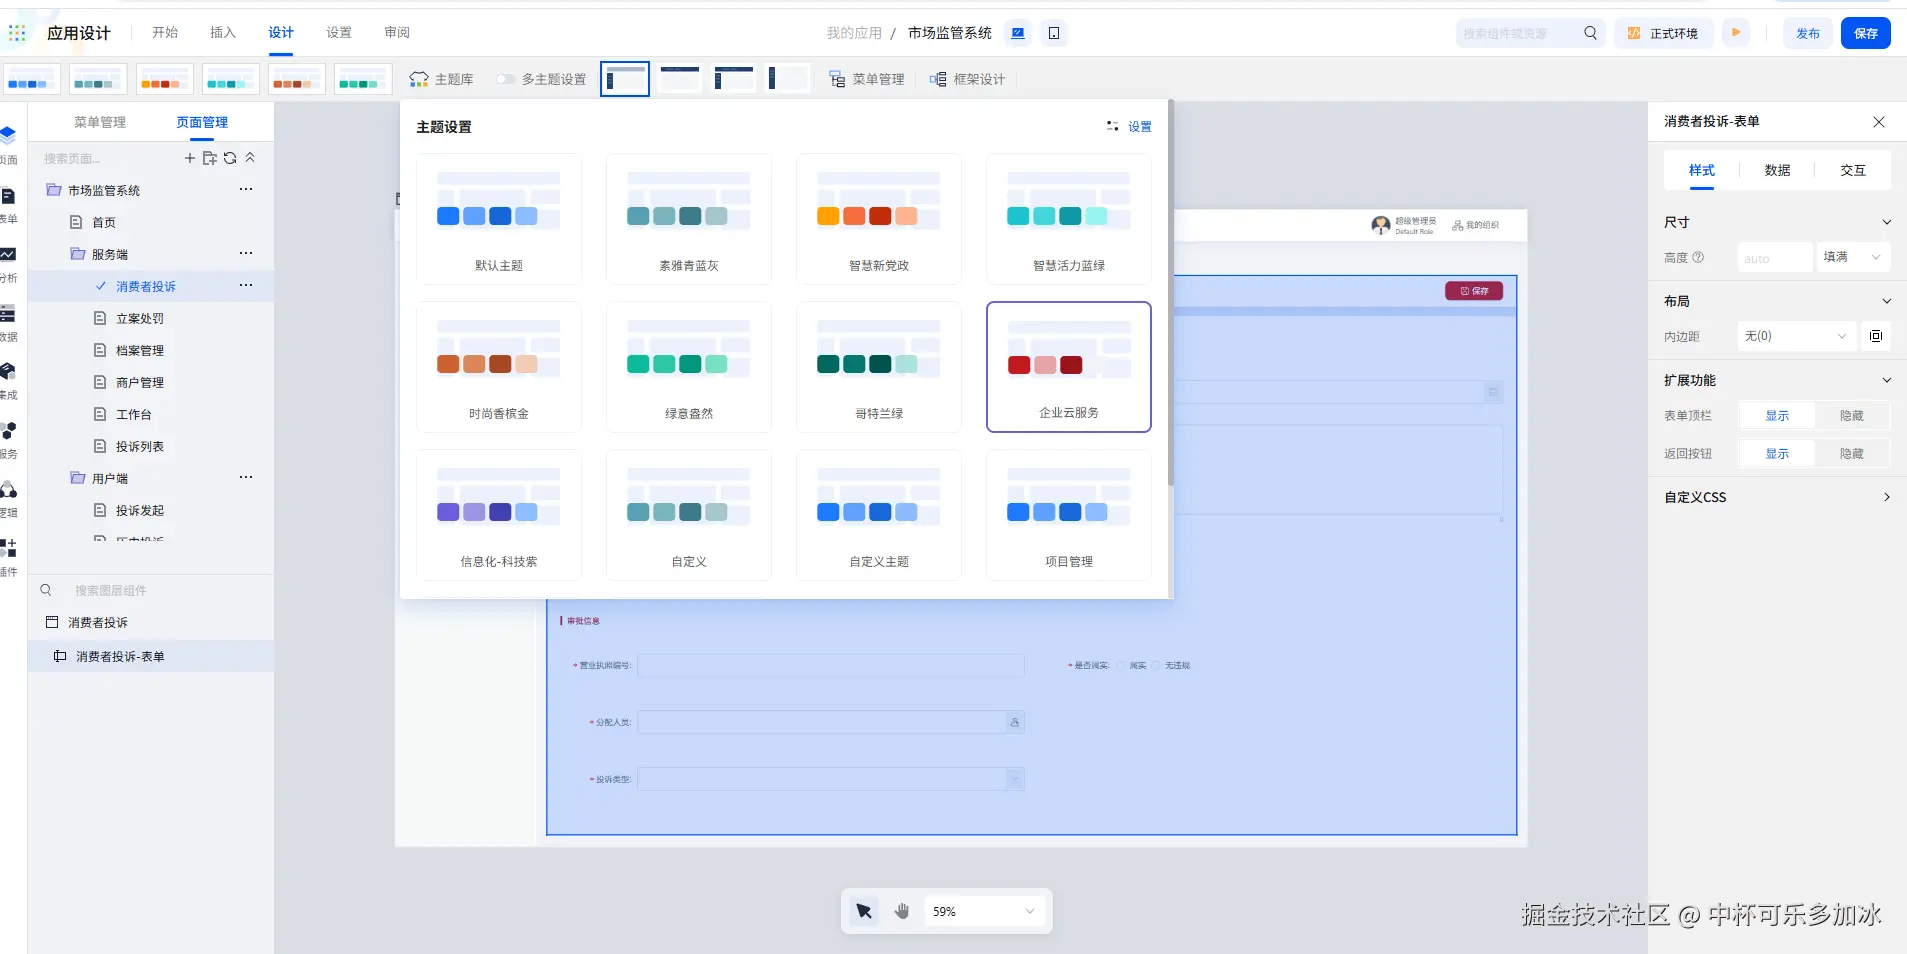Switch to tablet preview device icon

(1054, 33)
